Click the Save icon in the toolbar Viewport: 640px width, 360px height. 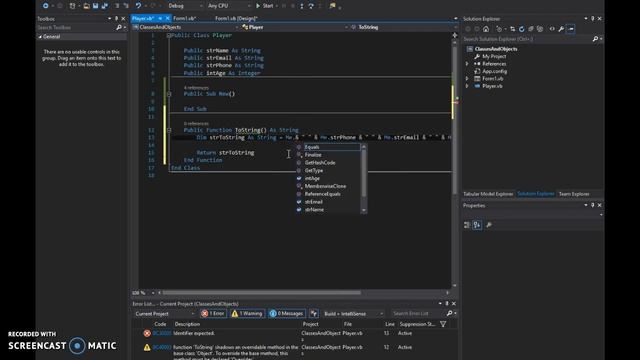click(x=96, y=6)
